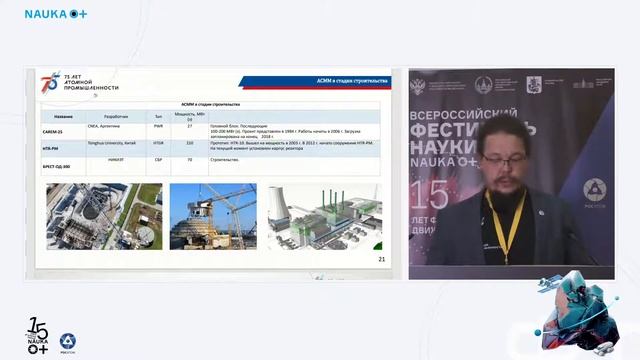This screenshot has width=640, height=360.
Task: Click the 'Строительство.' status cell
Action: click(x=294, y=167)
